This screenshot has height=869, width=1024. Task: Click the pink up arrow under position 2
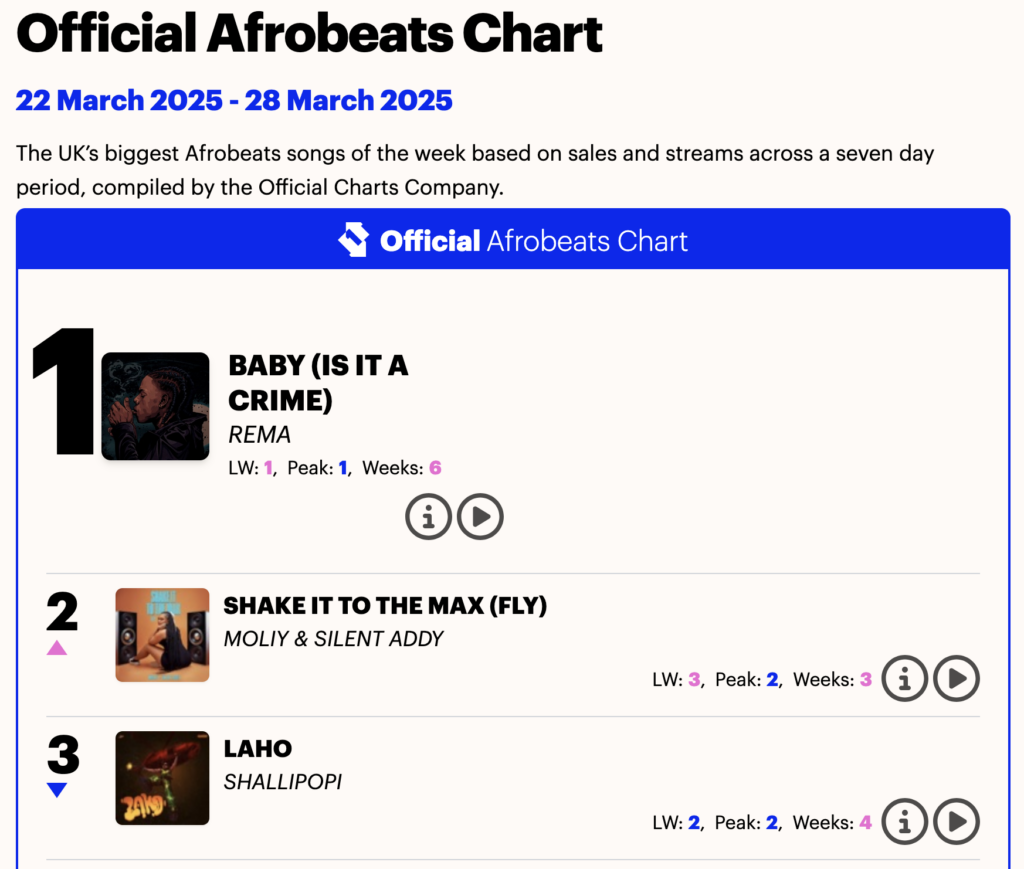tap(57, 648)
